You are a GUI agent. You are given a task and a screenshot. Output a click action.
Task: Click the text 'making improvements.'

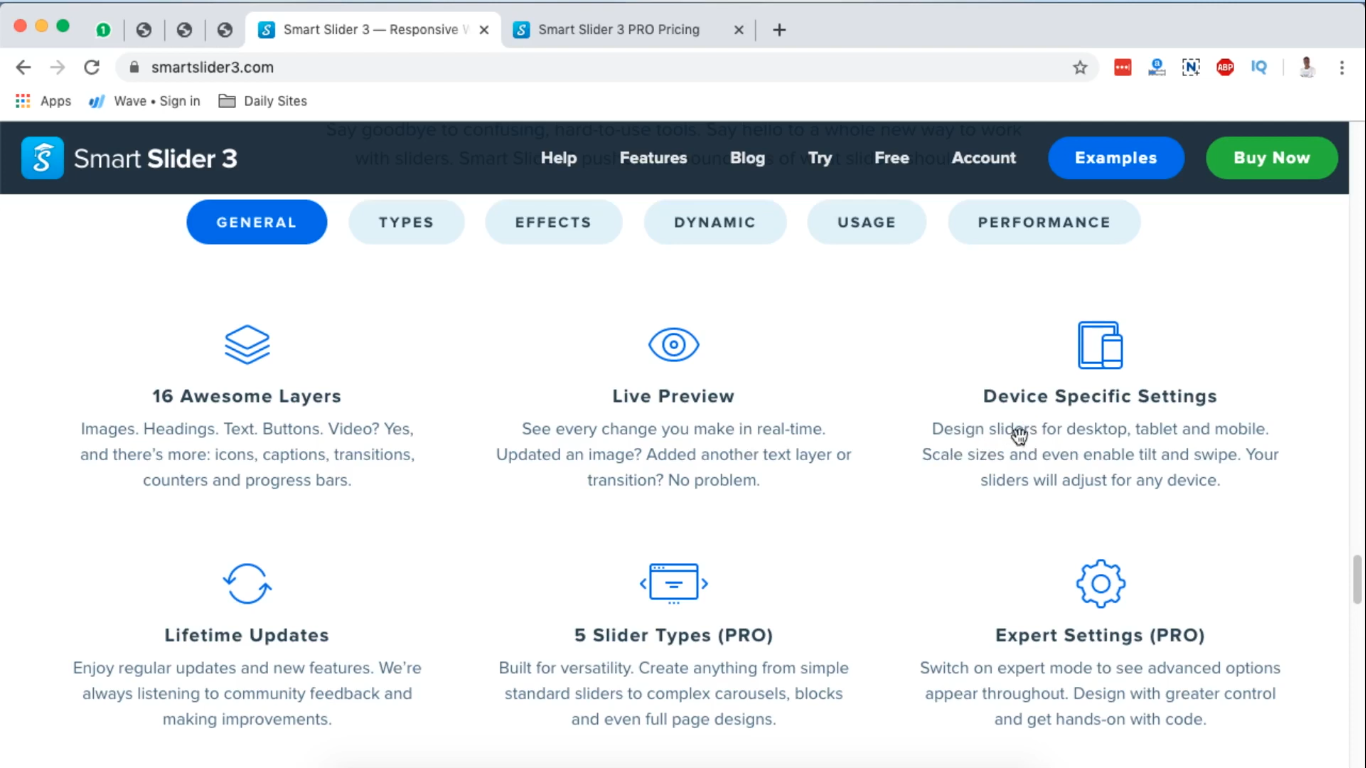[x=247, y=719]
